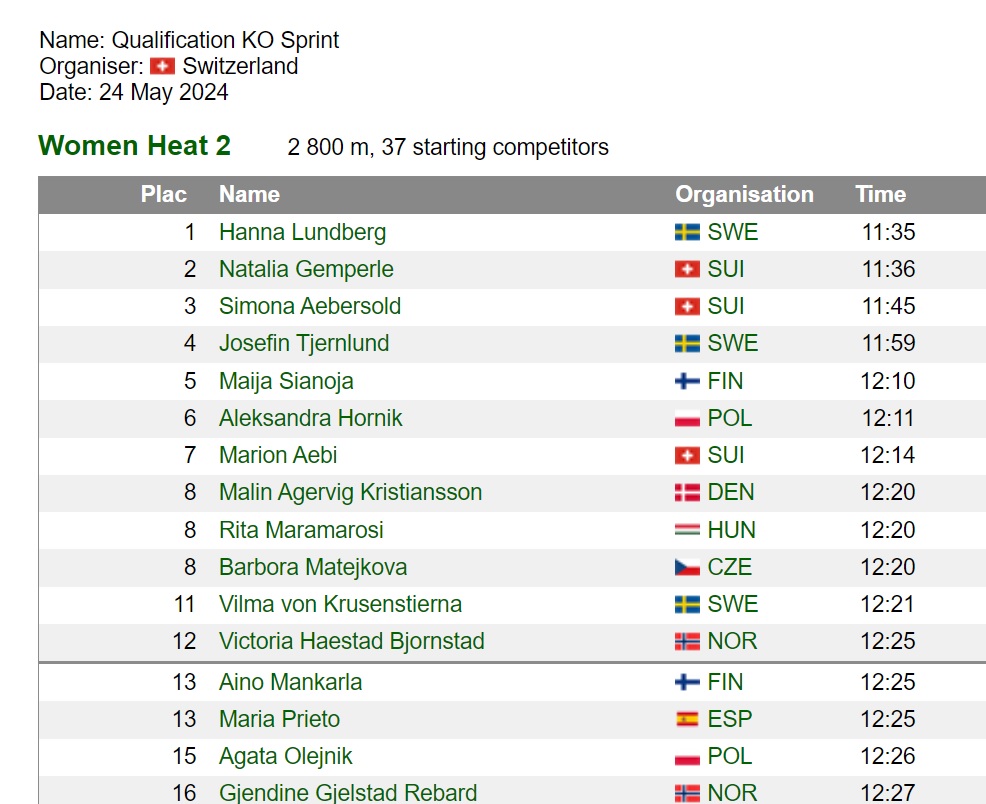
Task: Click Aino Mankarla's name
Action: pyautogui.click(x=291, y=682)
